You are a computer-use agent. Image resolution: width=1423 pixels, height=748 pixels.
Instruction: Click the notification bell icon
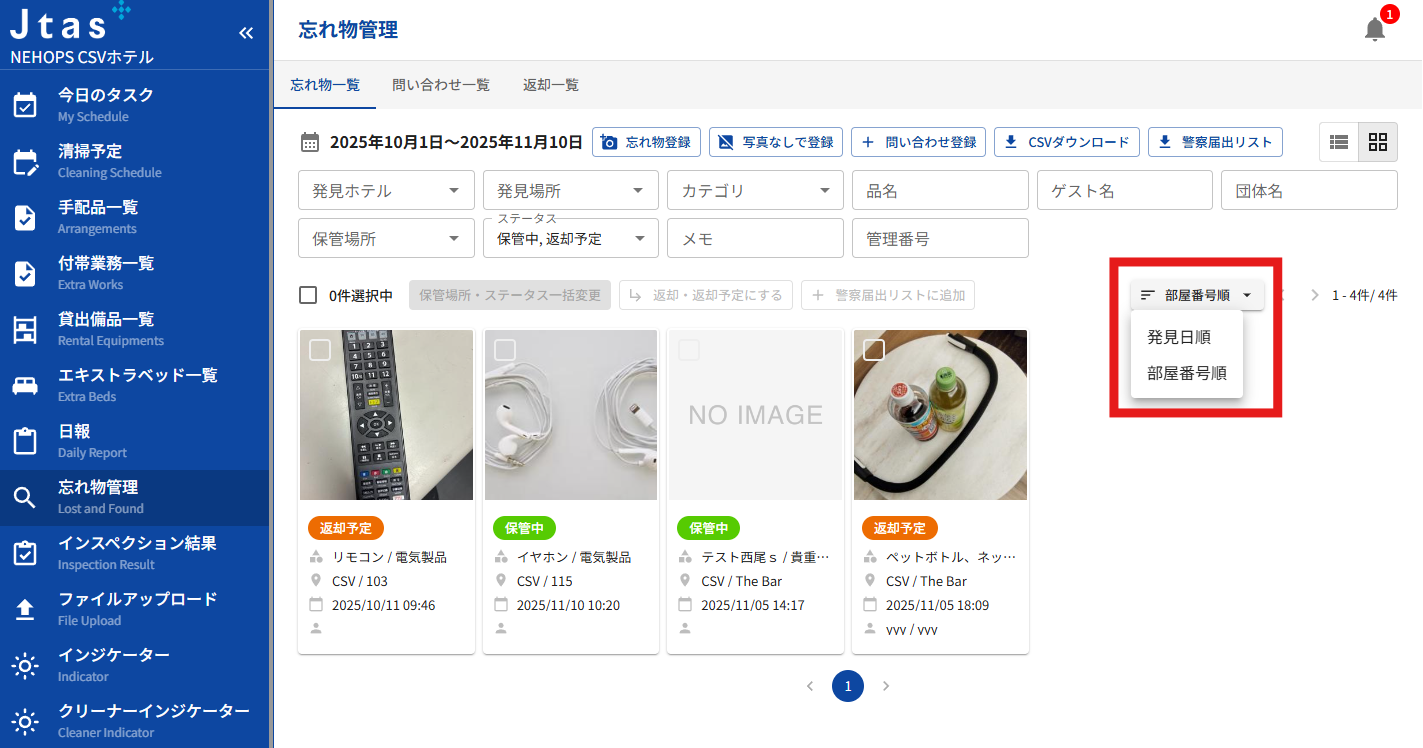(1375, 30)
